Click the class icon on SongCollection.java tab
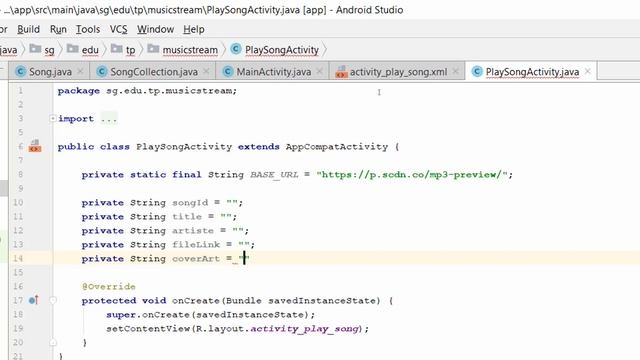This screenshot has width=640, height=360. pos(102,71)
